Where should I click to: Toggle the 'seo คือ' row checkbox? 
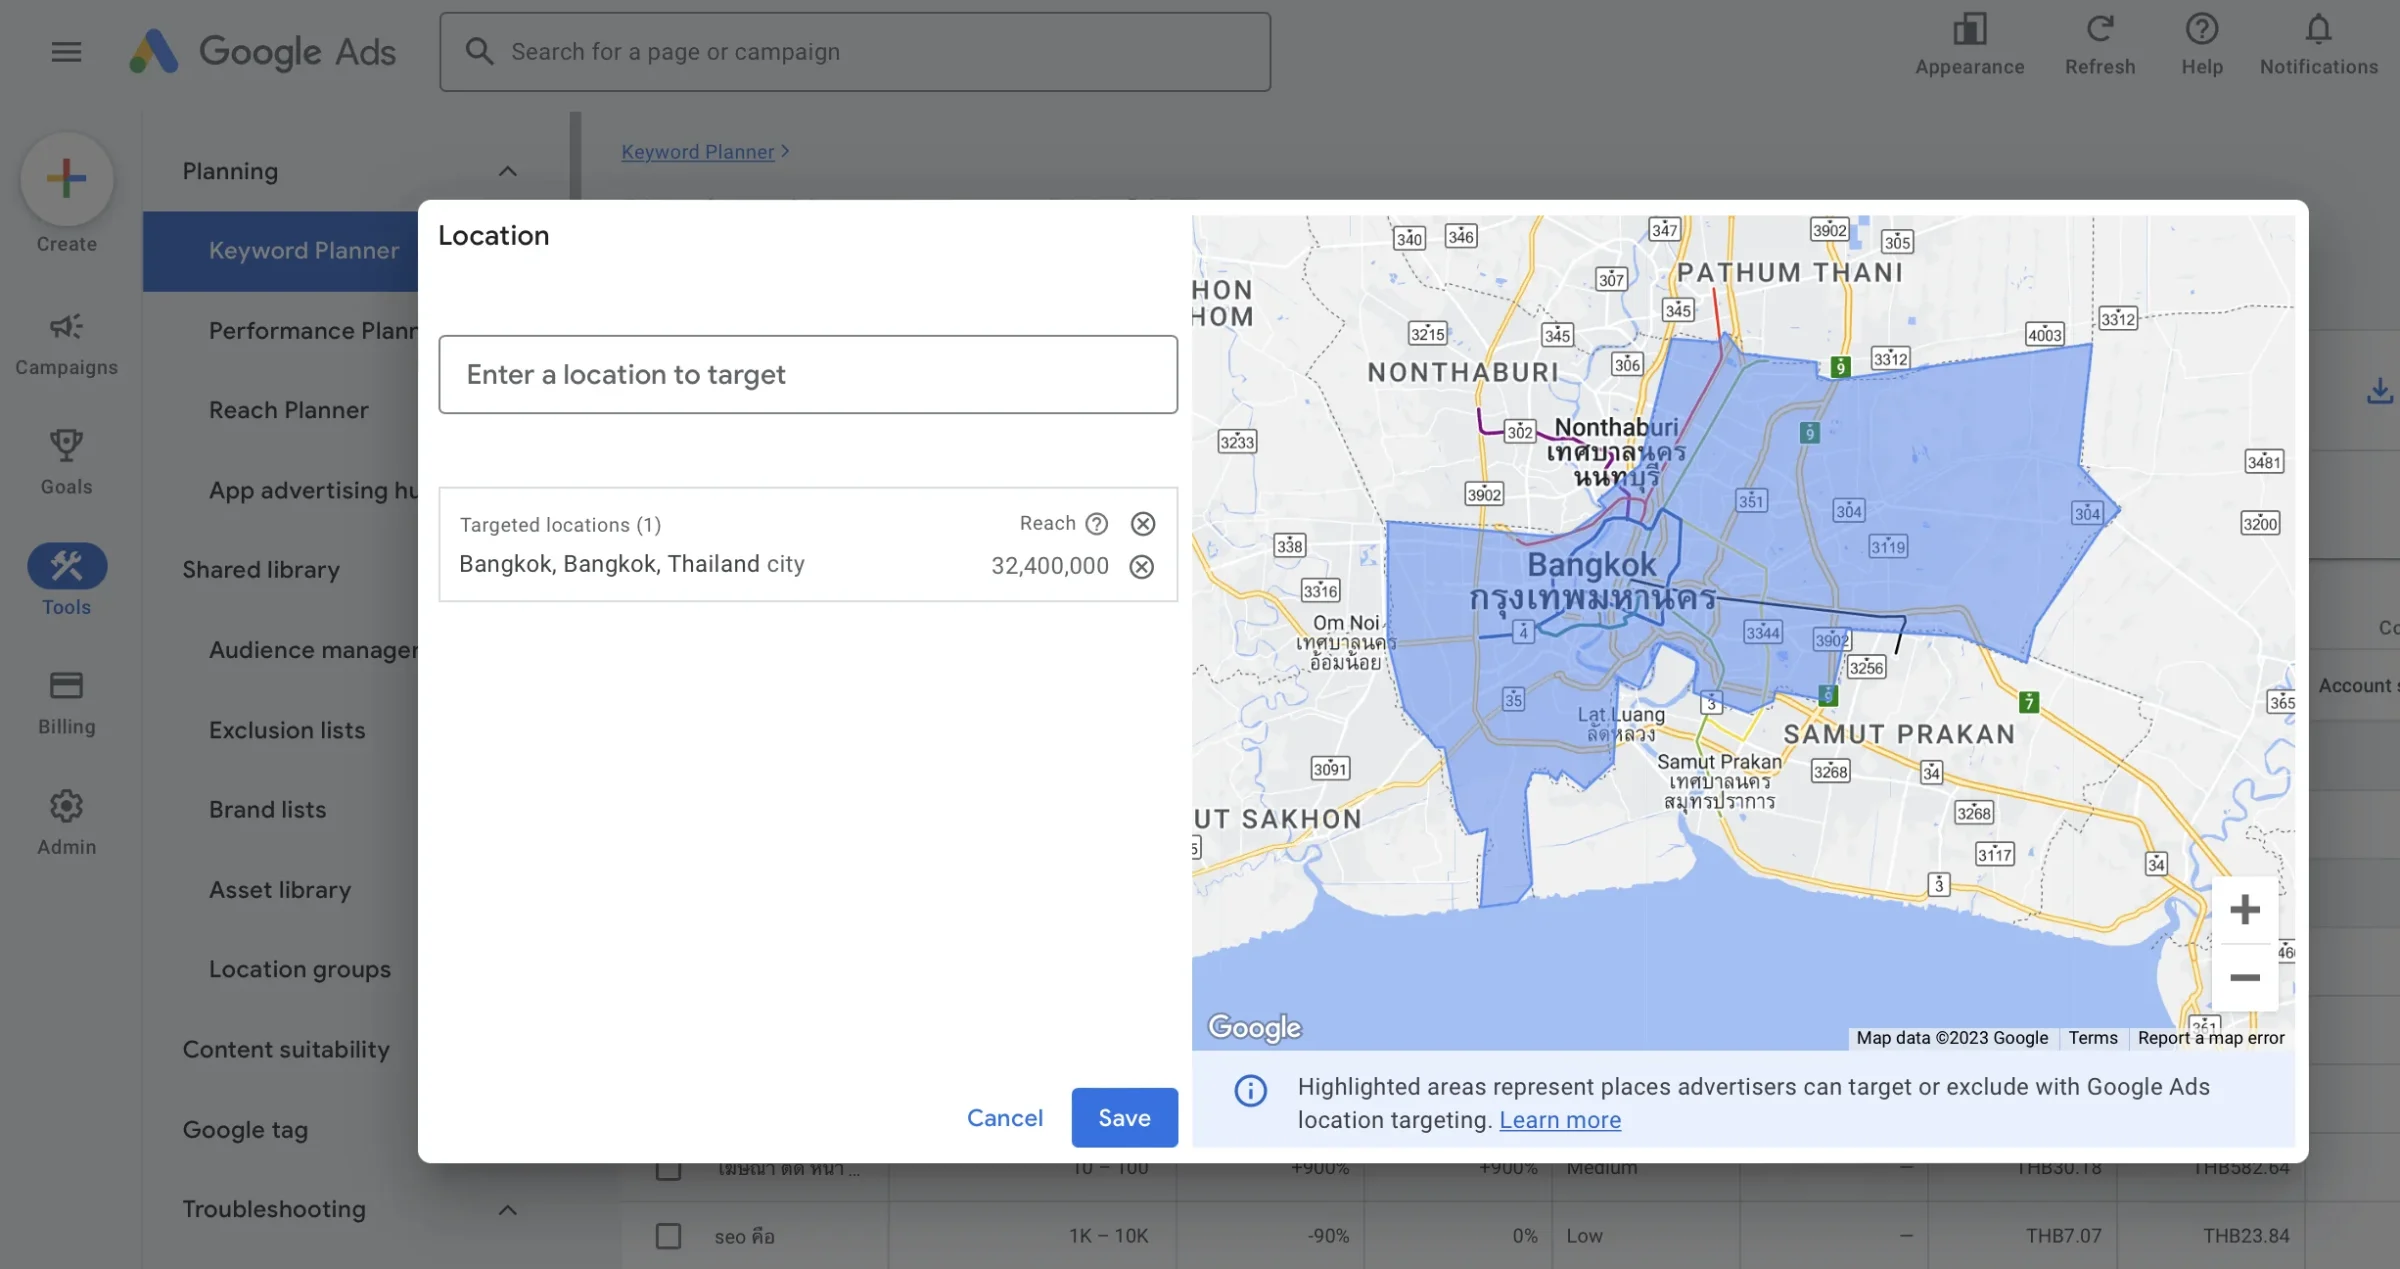click(668, 1236)
